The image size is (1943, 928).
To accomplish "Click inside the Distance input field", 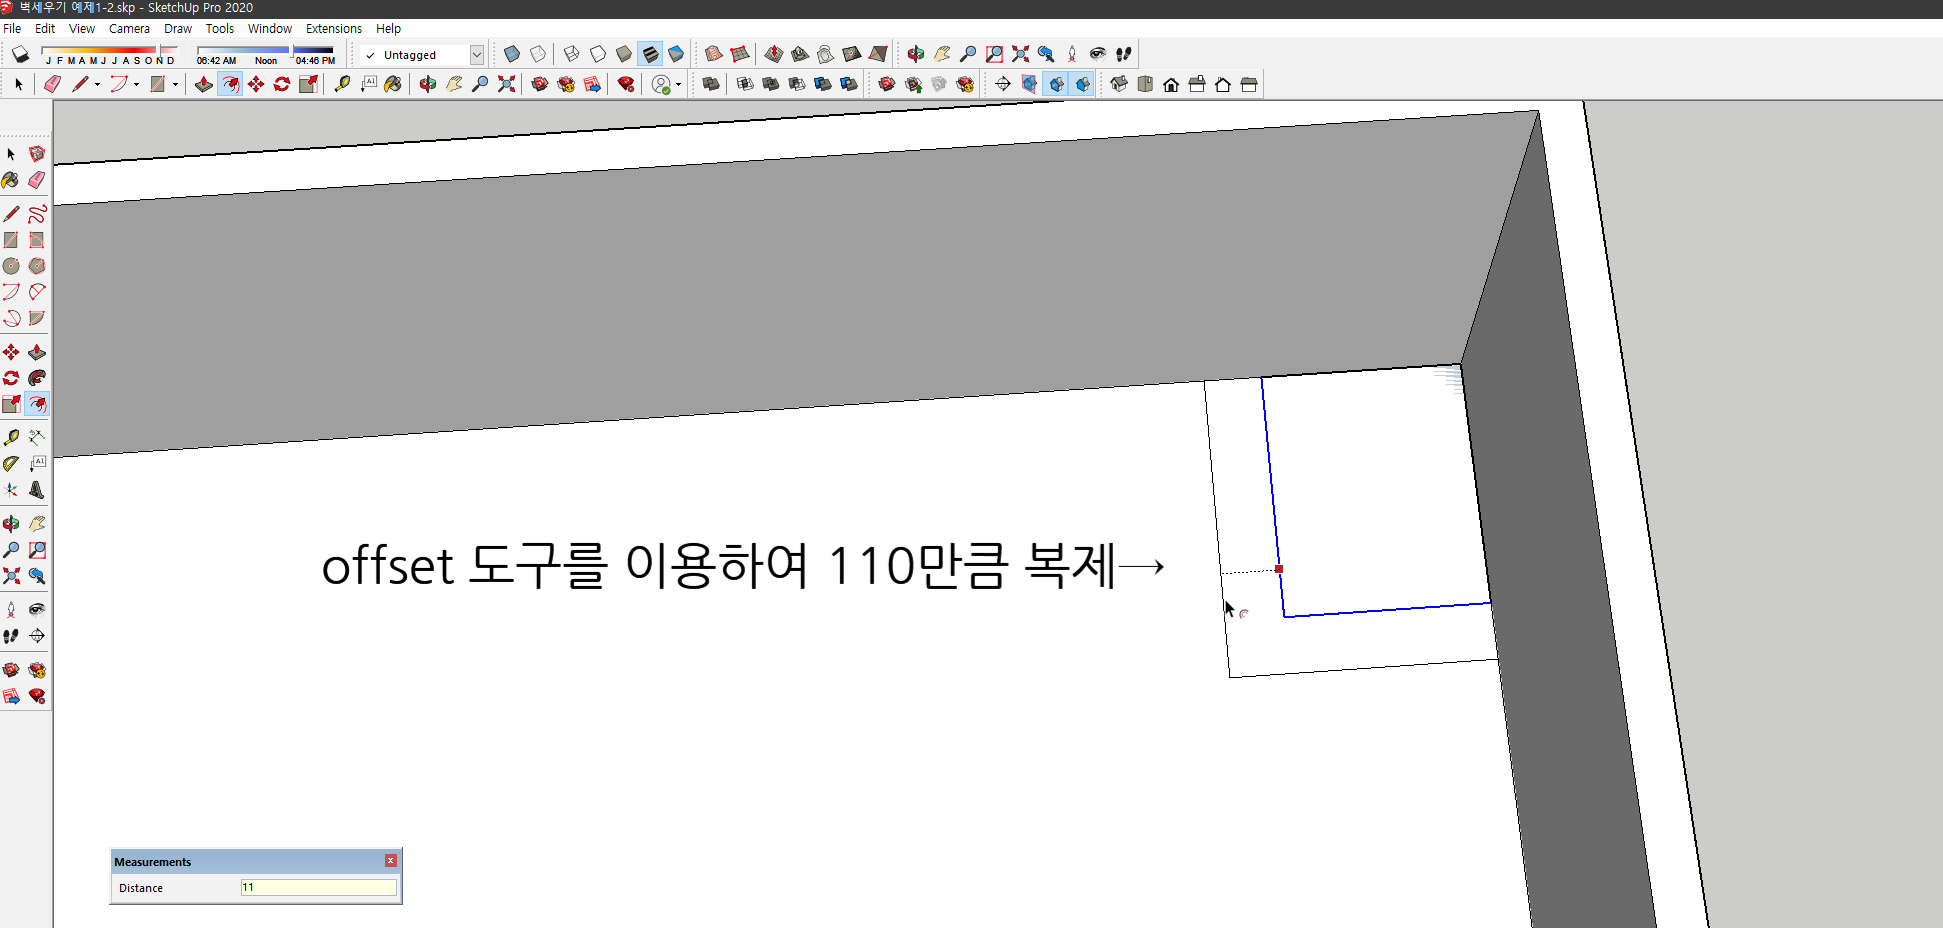I will (x=317, y=887).
